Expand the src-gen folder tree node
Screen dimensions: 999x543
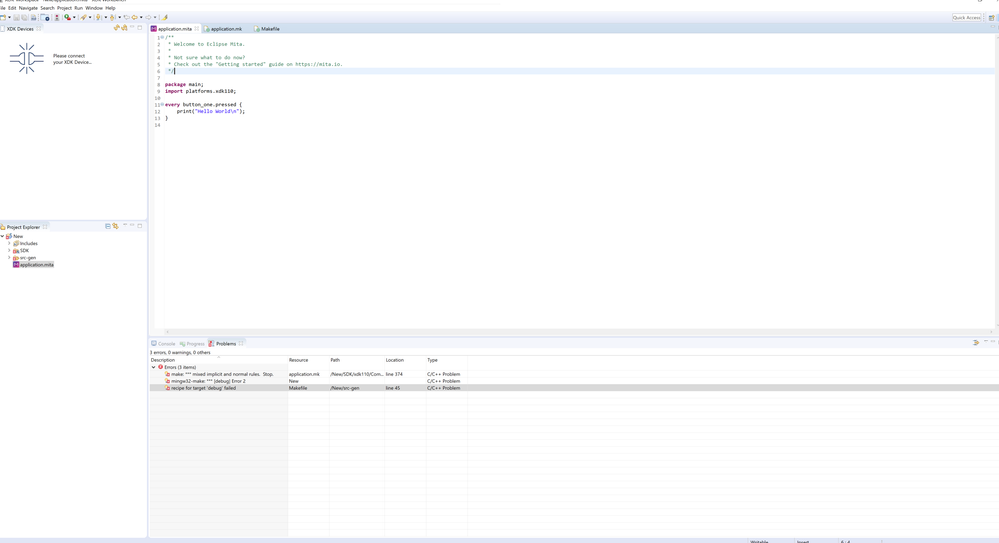coord(9,257)
